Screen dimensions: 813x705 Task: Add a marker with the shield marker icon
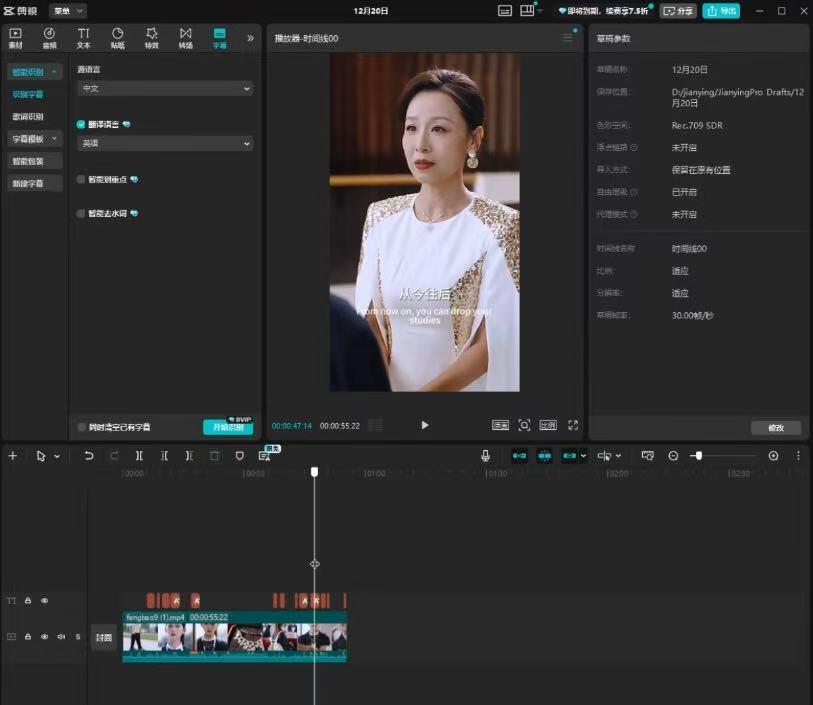240,456
